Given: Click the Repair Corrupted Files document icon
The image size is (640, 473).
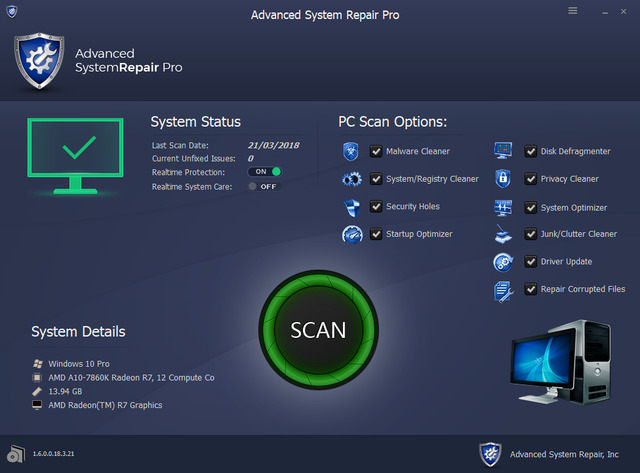Looking at the screenshot, I should click(504, 290).
